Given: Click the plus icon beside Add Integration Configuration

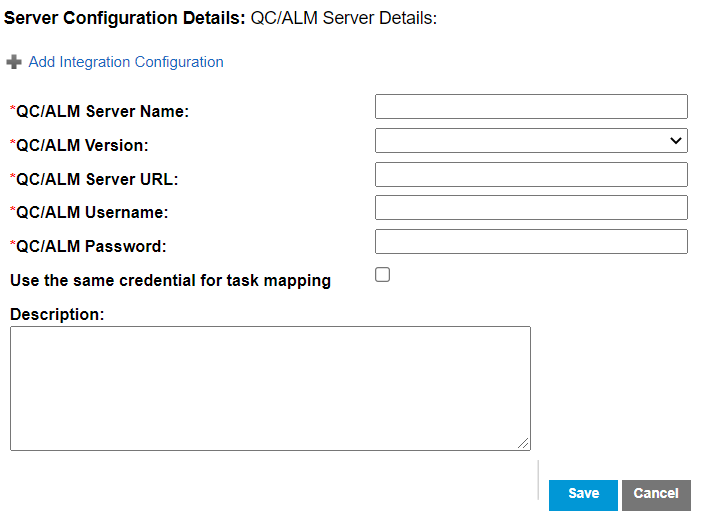Looking at the screenshot, I should coord(14,62).
